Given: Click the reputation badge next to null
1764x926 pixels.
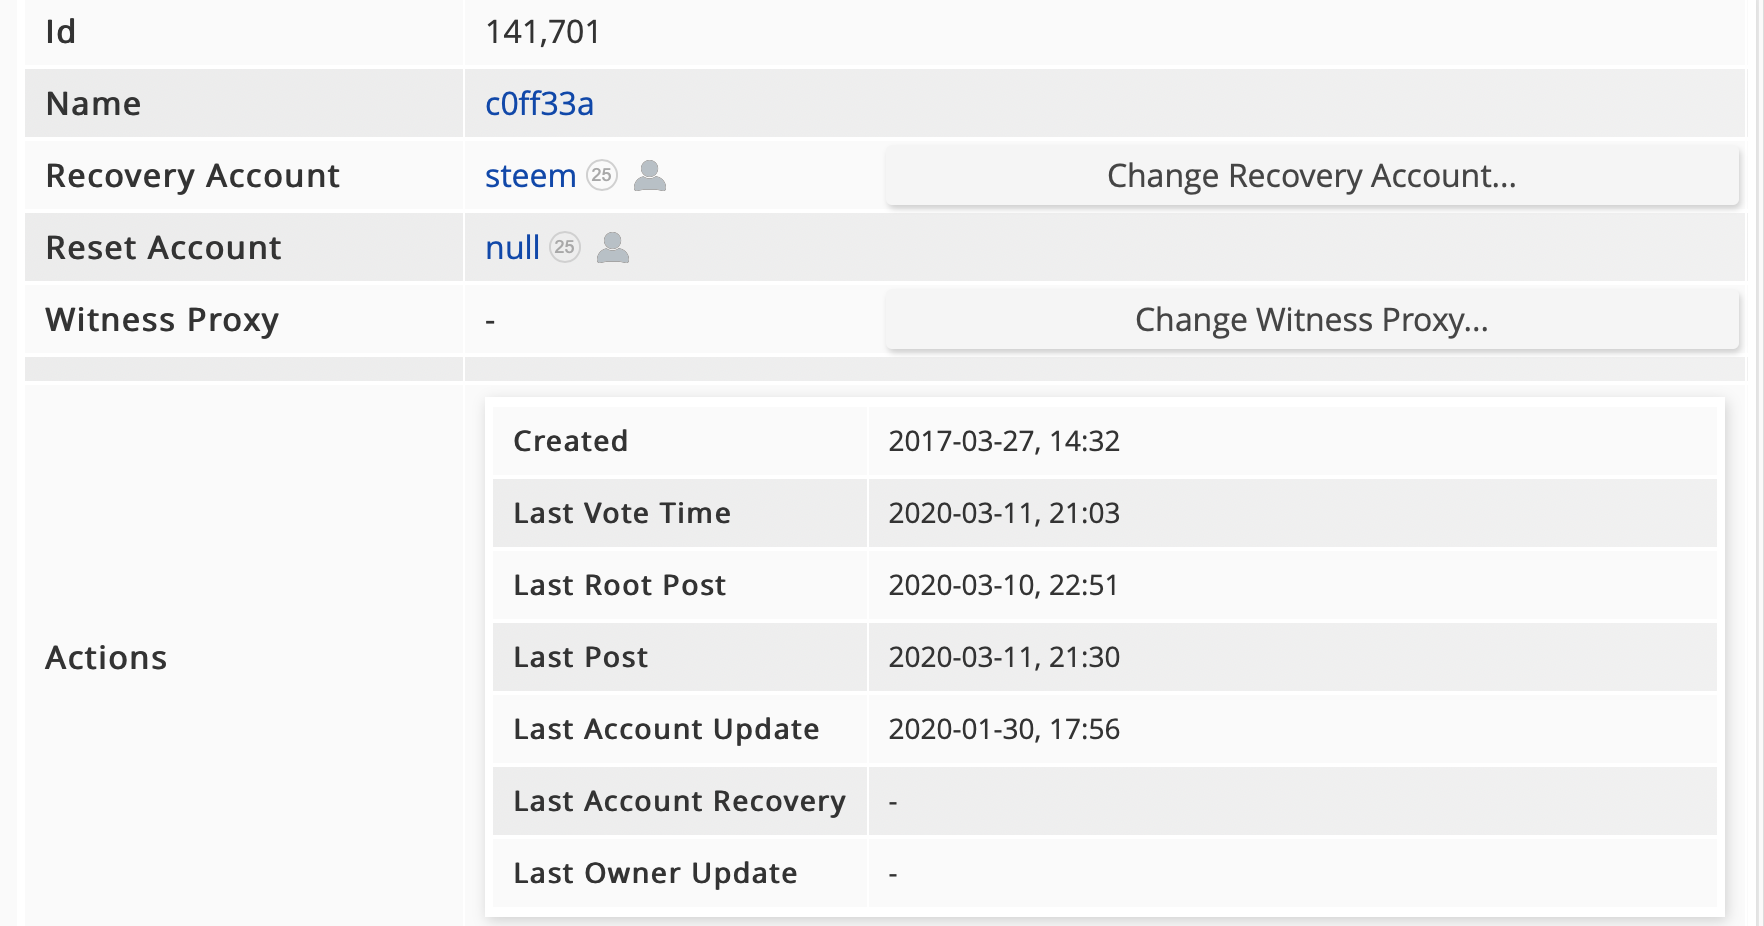Looking at the screenshot, I should pos(565,247).
